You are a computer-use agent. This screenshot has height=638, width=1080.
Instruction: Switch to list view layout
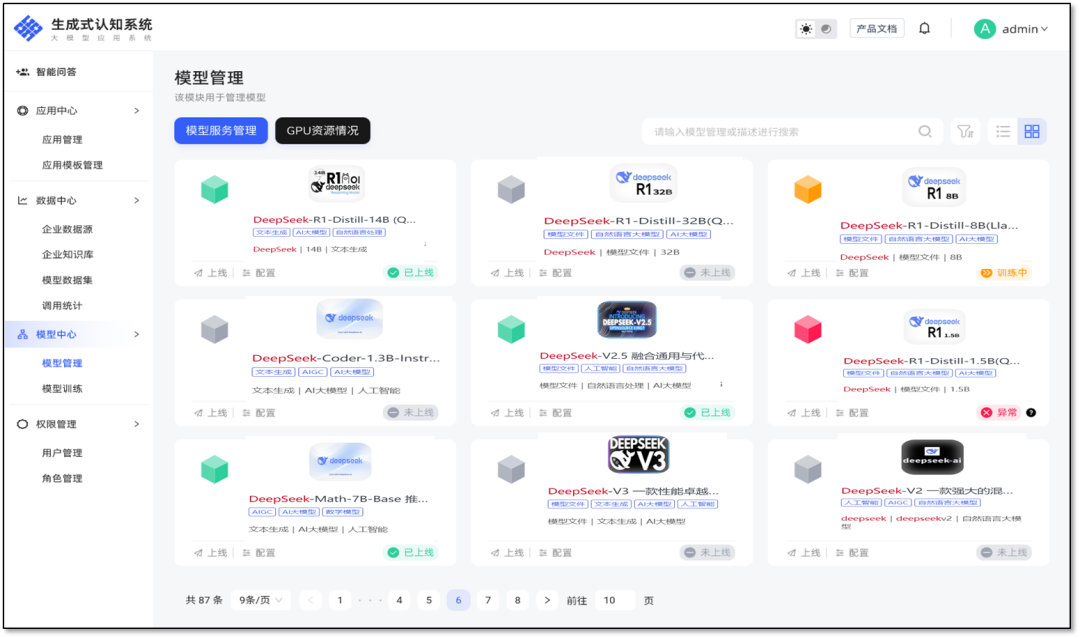click(x=1003, y=131)
